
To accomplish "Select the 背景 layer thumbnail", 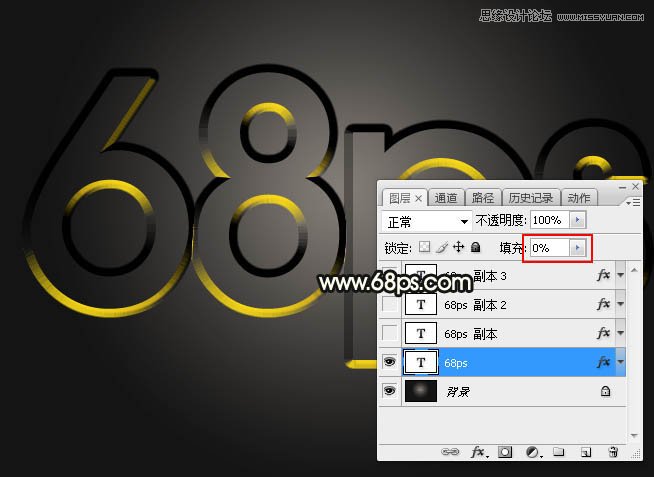I will (x=421, y=391).
